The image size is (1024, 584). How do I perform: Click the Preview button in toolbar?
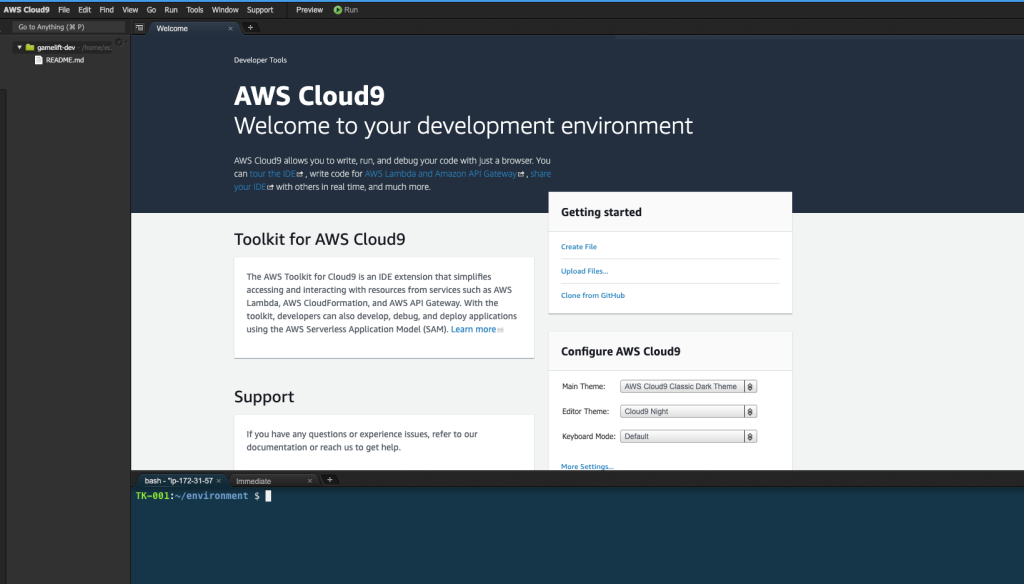309,10
